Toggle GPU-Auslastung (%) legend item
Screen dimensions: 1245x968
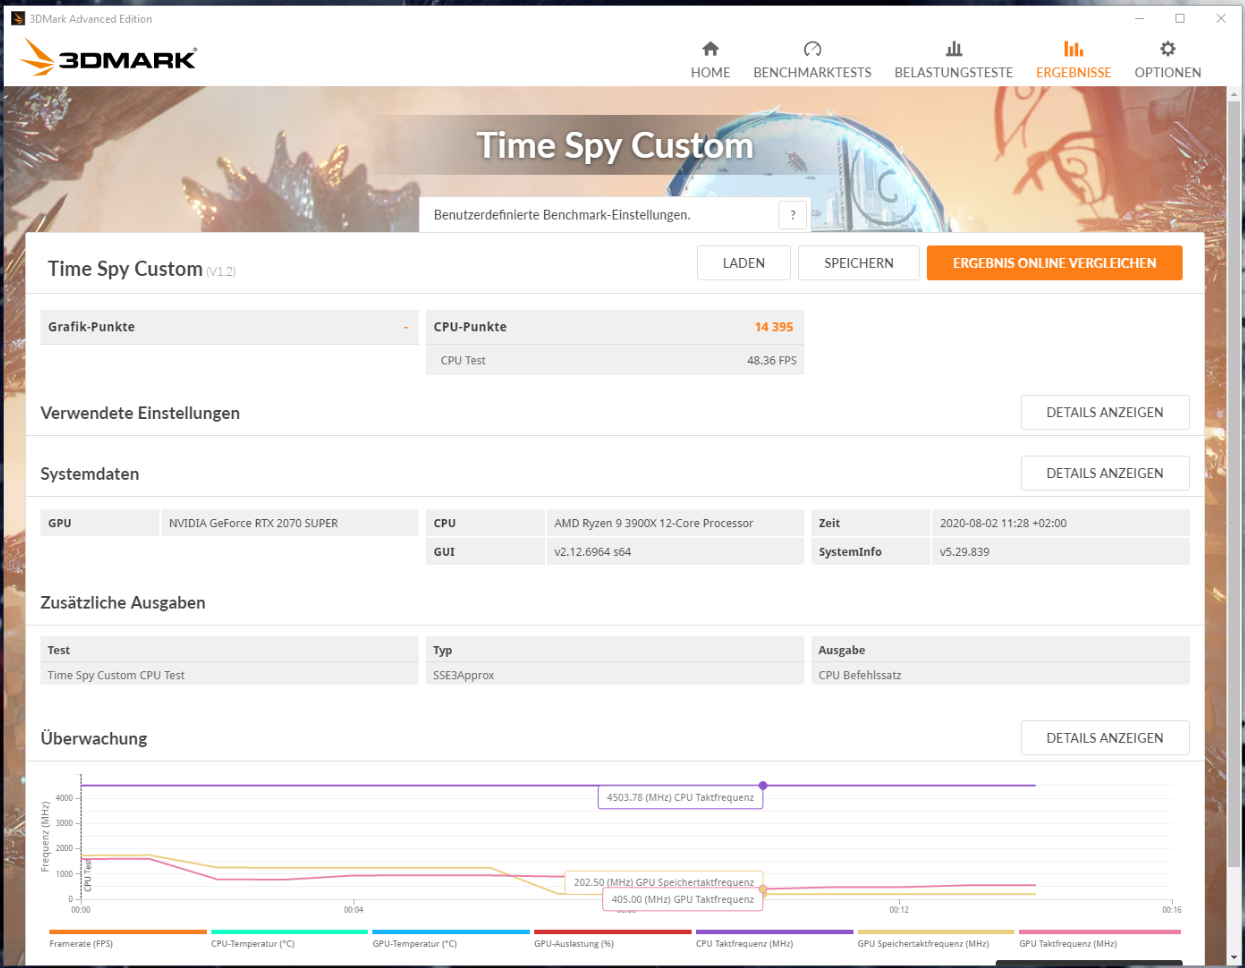pos(613,938)
